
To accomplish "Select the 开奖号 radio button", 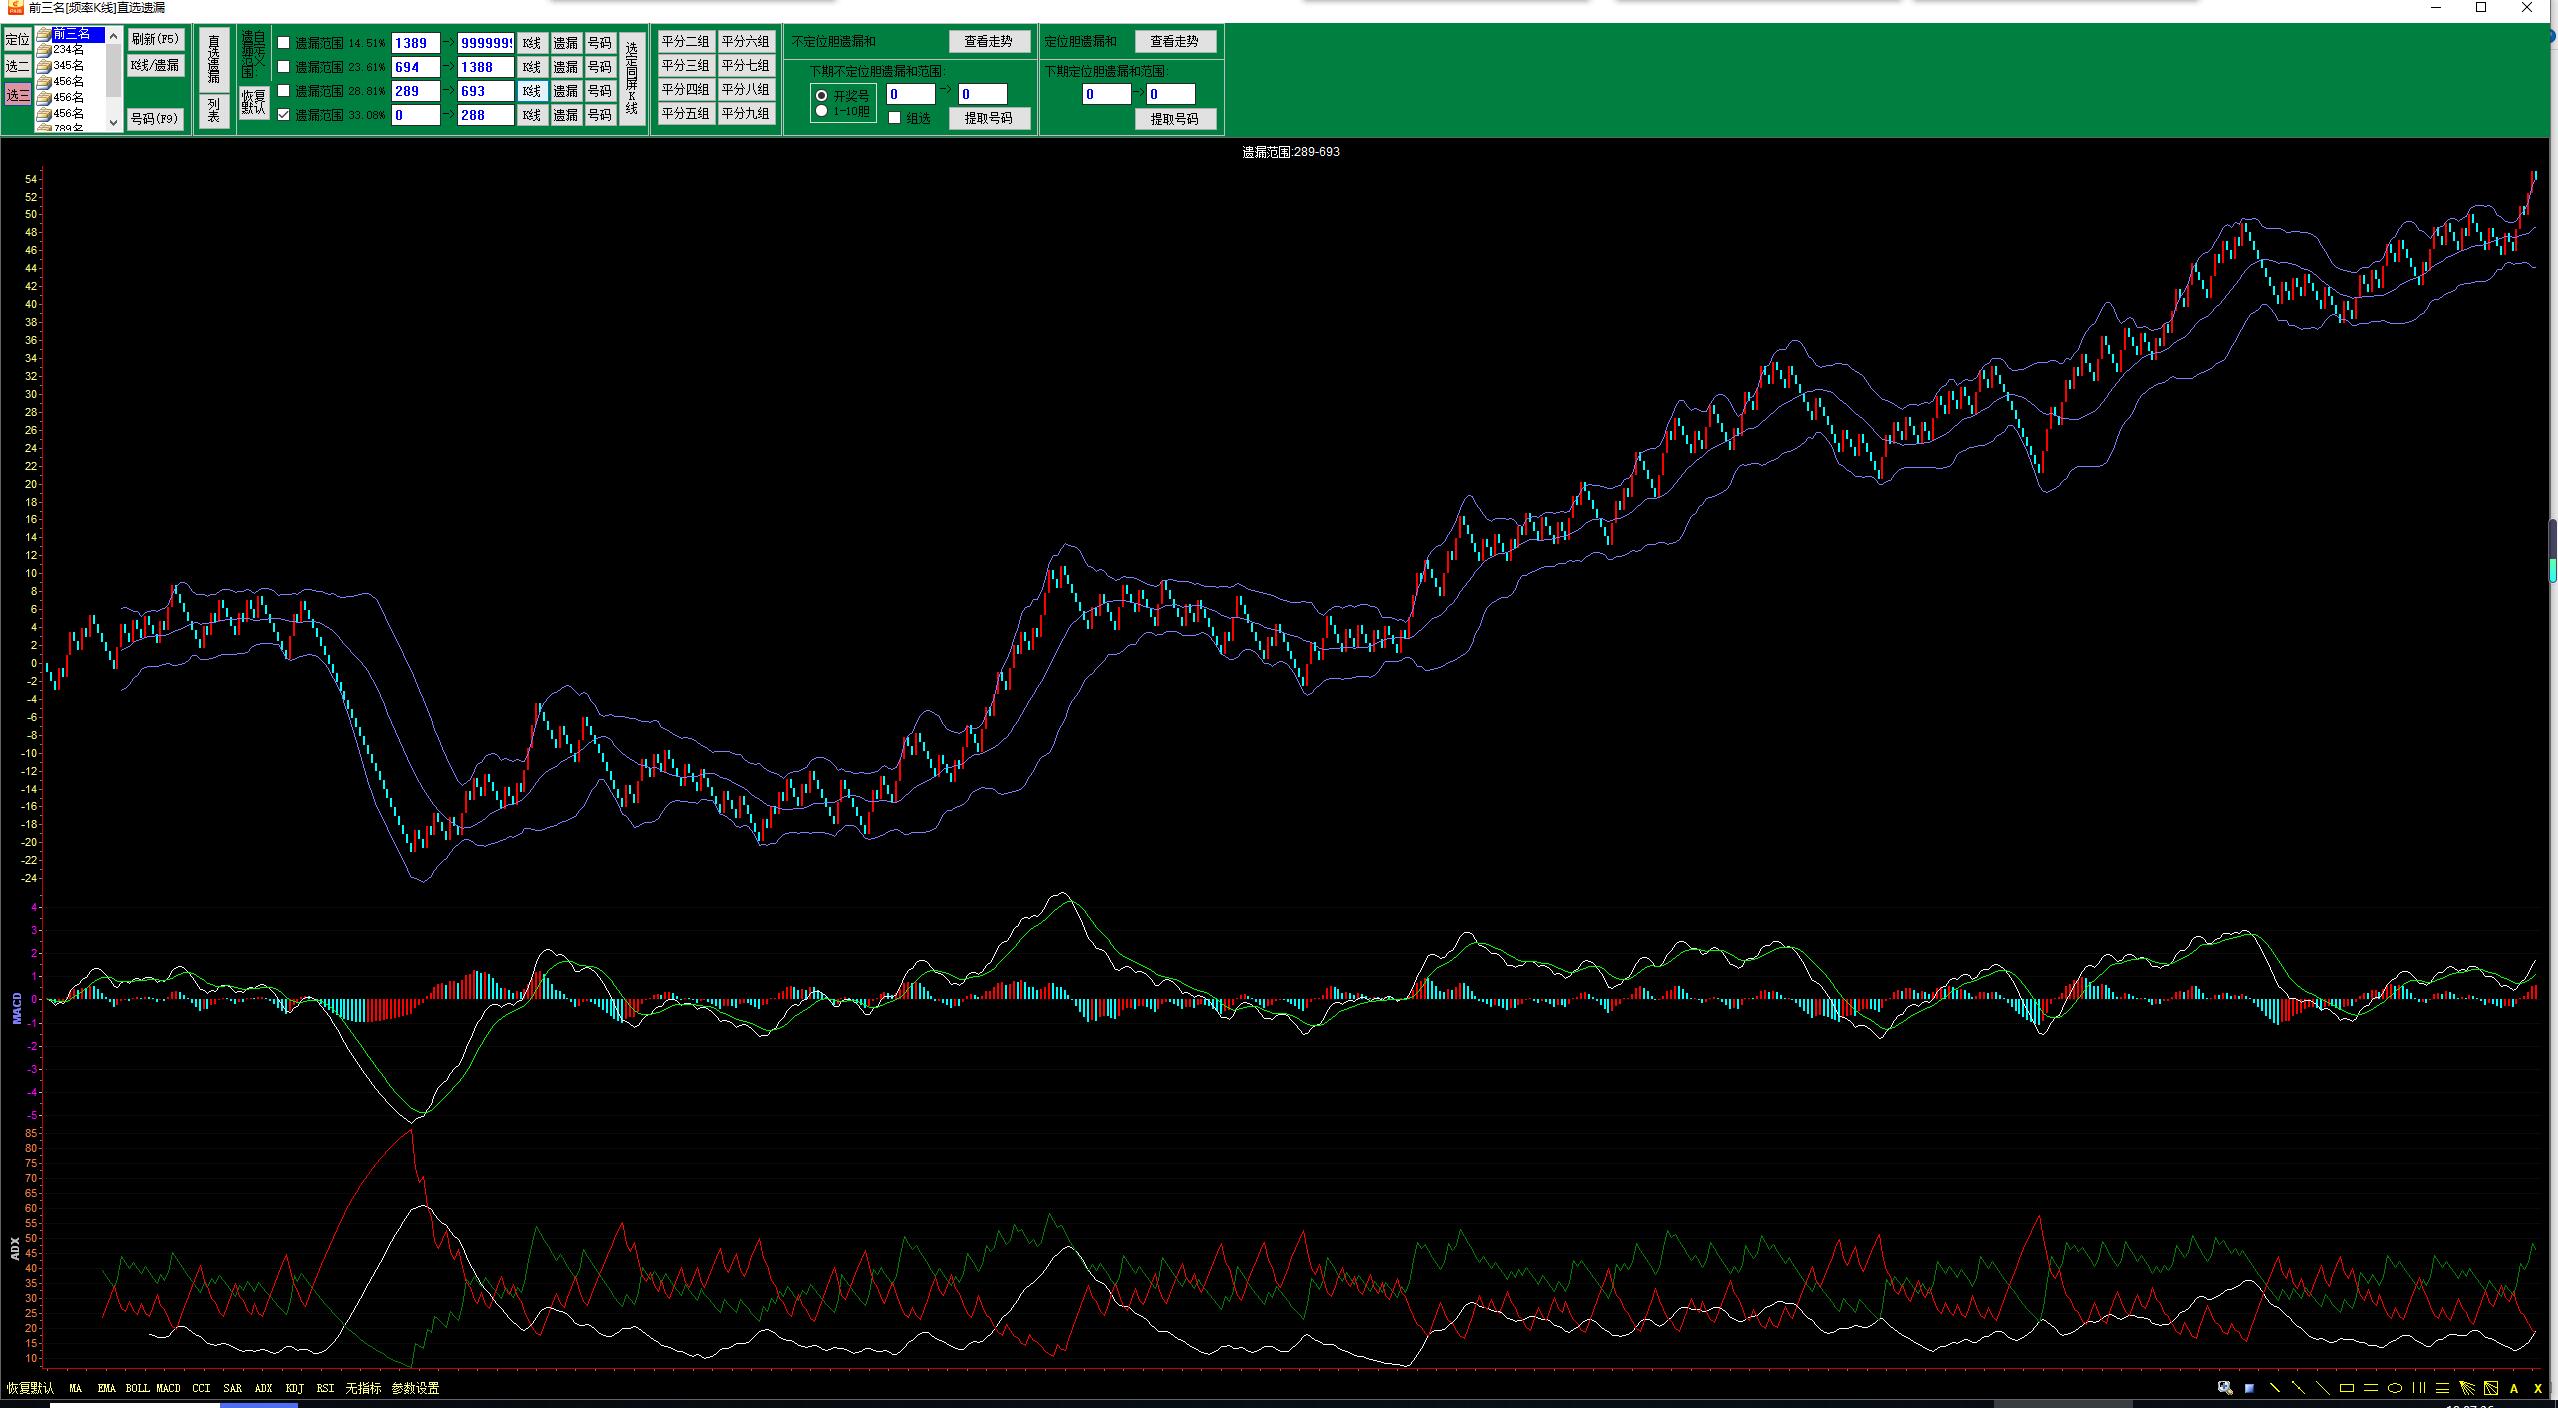I will [x=822, y=96].
